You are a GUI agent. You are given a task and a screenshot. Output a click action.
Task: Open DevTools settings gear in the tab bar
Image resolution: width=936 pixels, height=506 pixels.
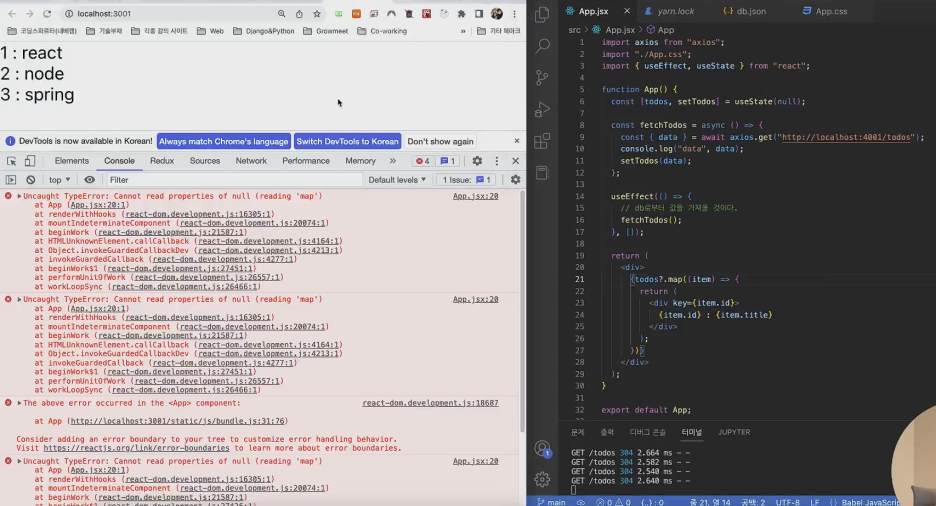click(477, 161)
